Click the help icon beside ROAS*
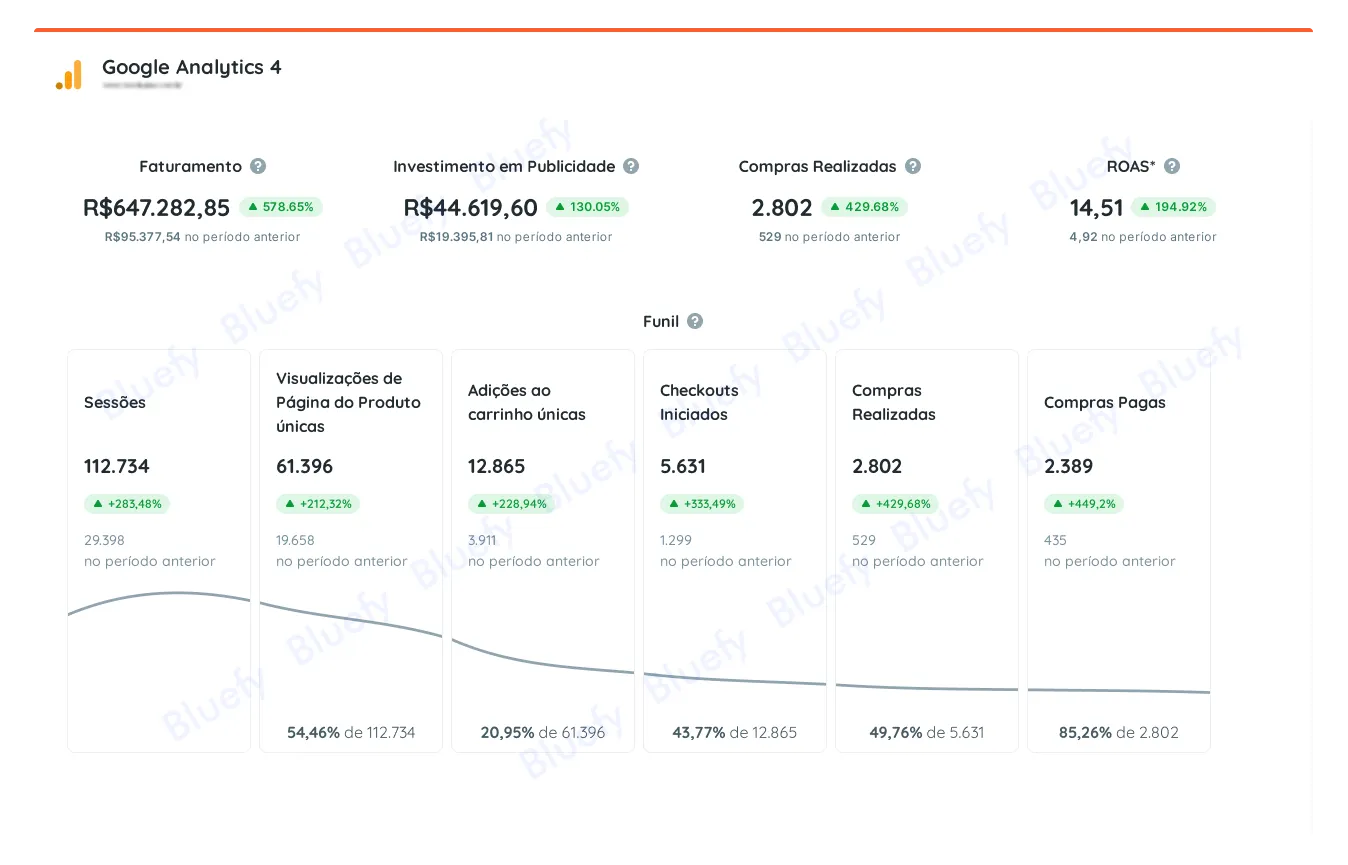 (1172, 166)
